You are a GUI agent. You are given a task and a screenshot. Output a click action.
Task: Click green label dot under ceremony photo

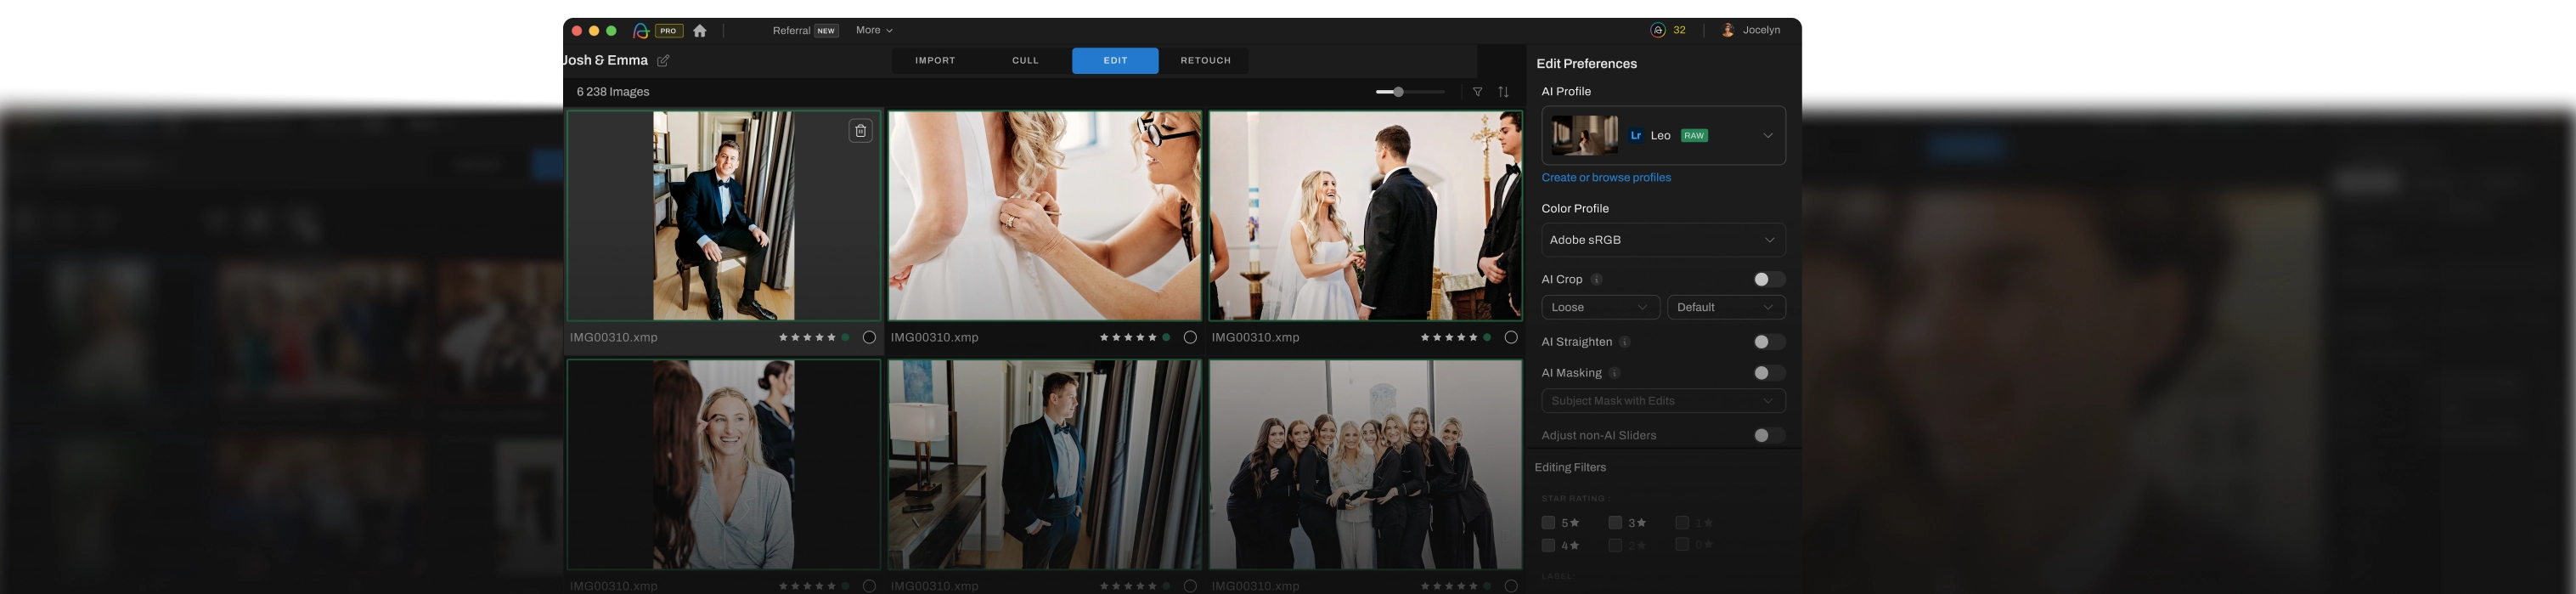(x=1487, y=338)
